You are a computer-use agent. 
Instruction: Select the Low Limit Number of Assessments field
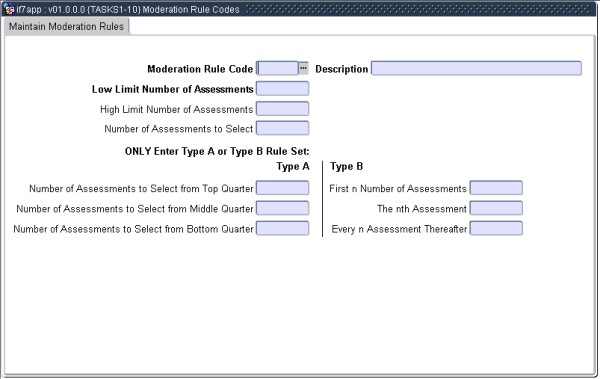tap(282, 89)
